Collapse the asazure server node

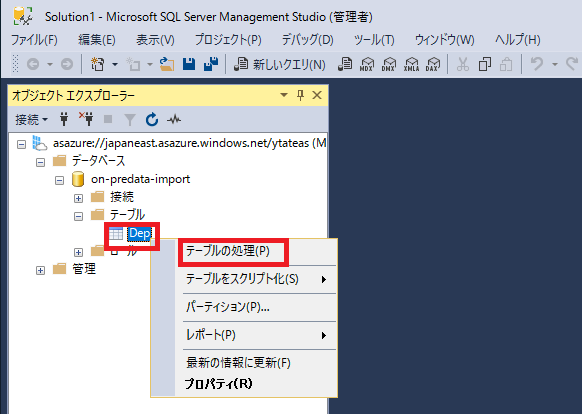click(22, 144)
